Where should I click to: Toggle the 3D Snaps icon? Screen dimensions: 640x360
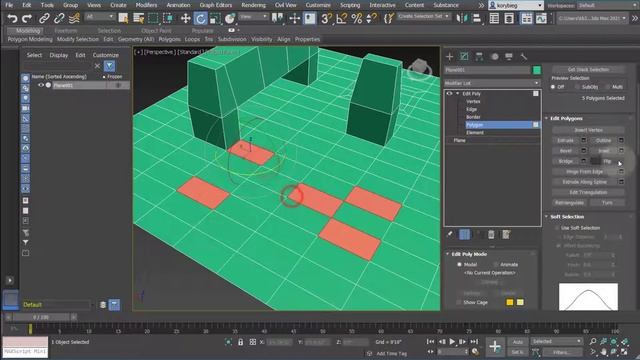(326, 18)
